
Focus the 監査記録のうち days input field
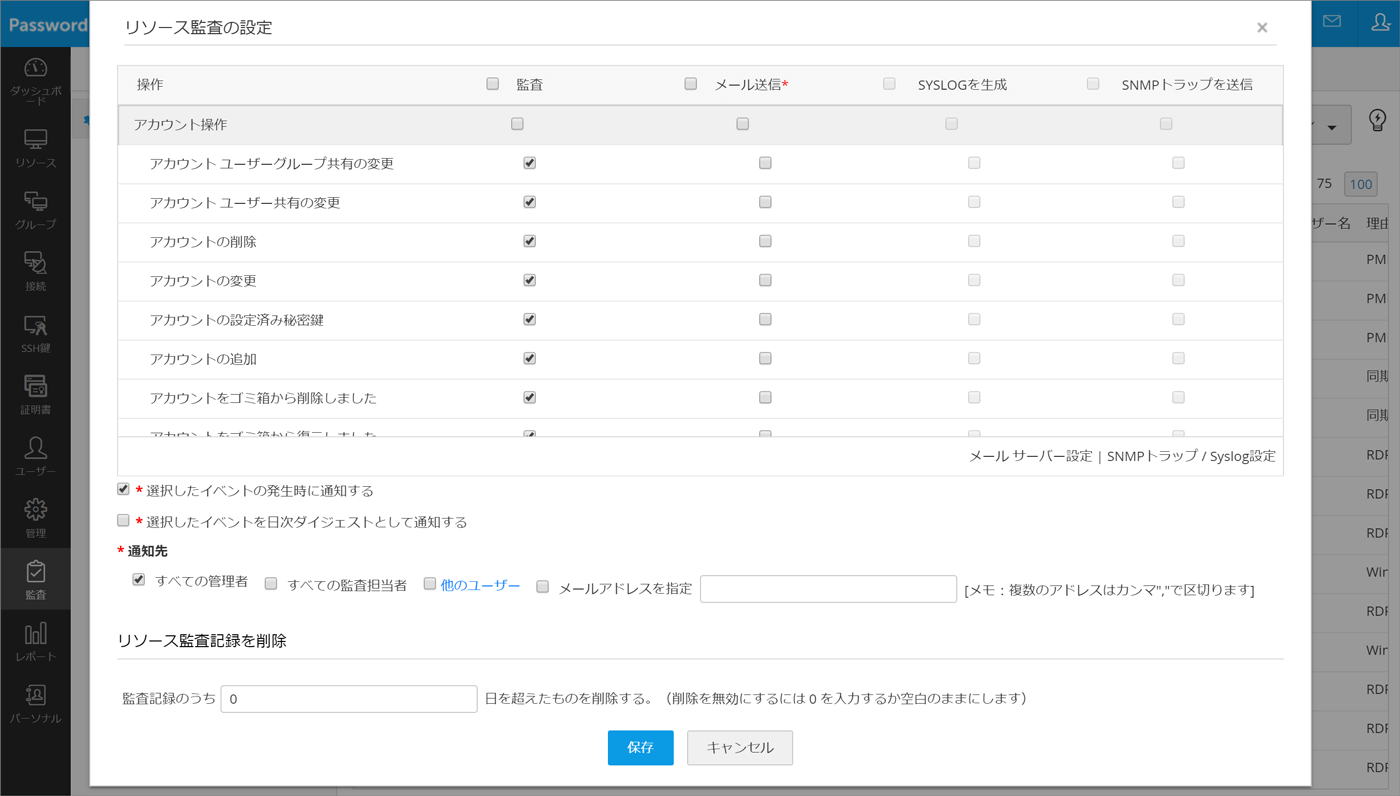point(348,699)
